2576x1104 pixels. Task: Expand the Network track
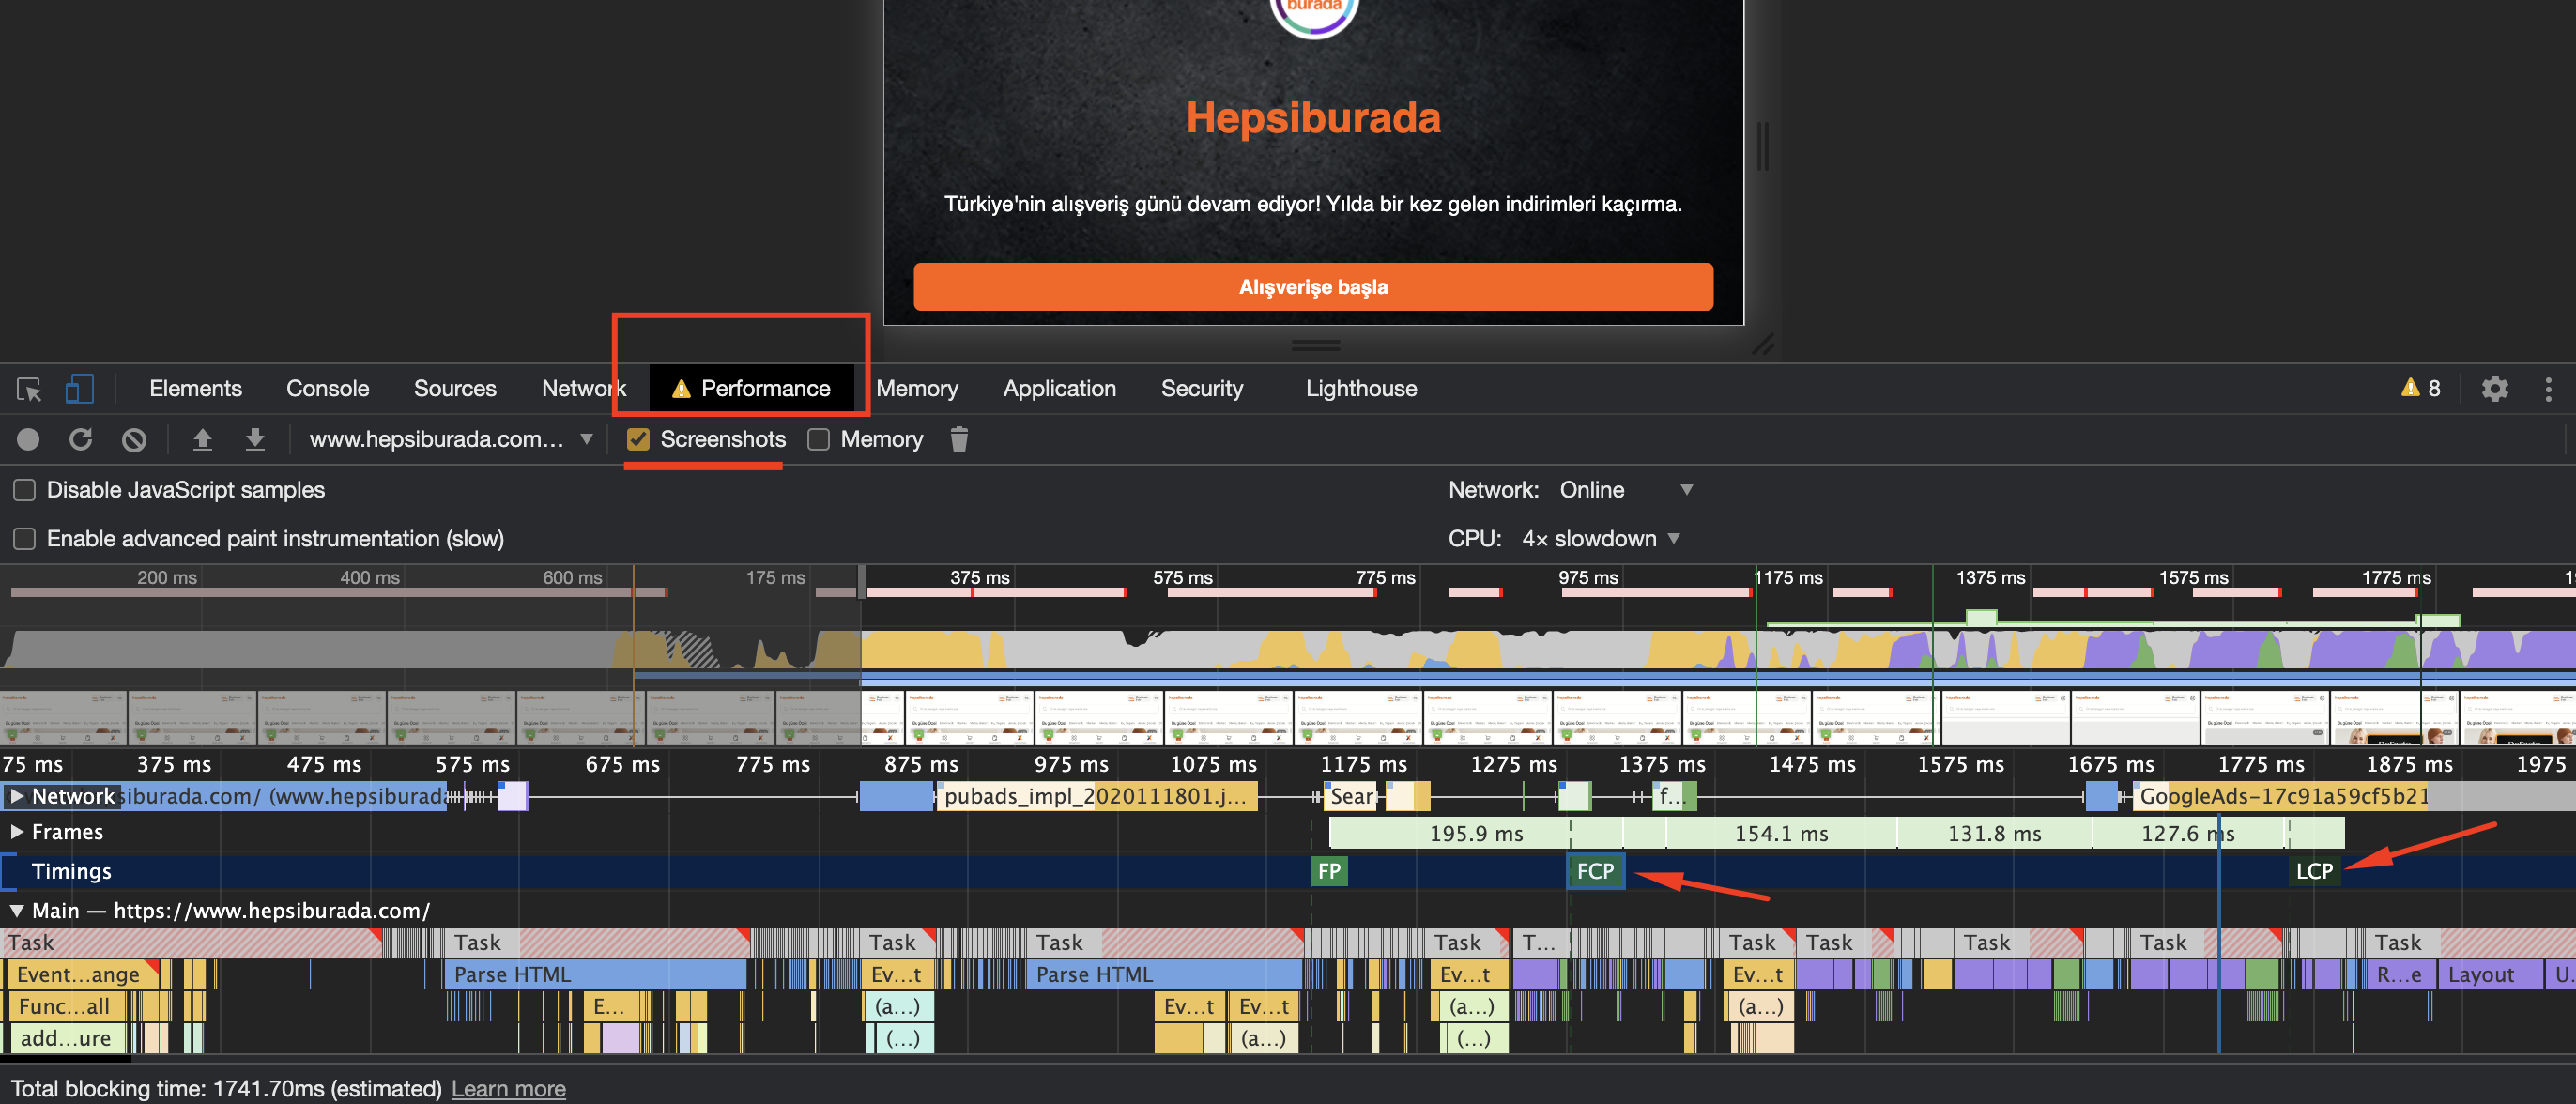16,797
